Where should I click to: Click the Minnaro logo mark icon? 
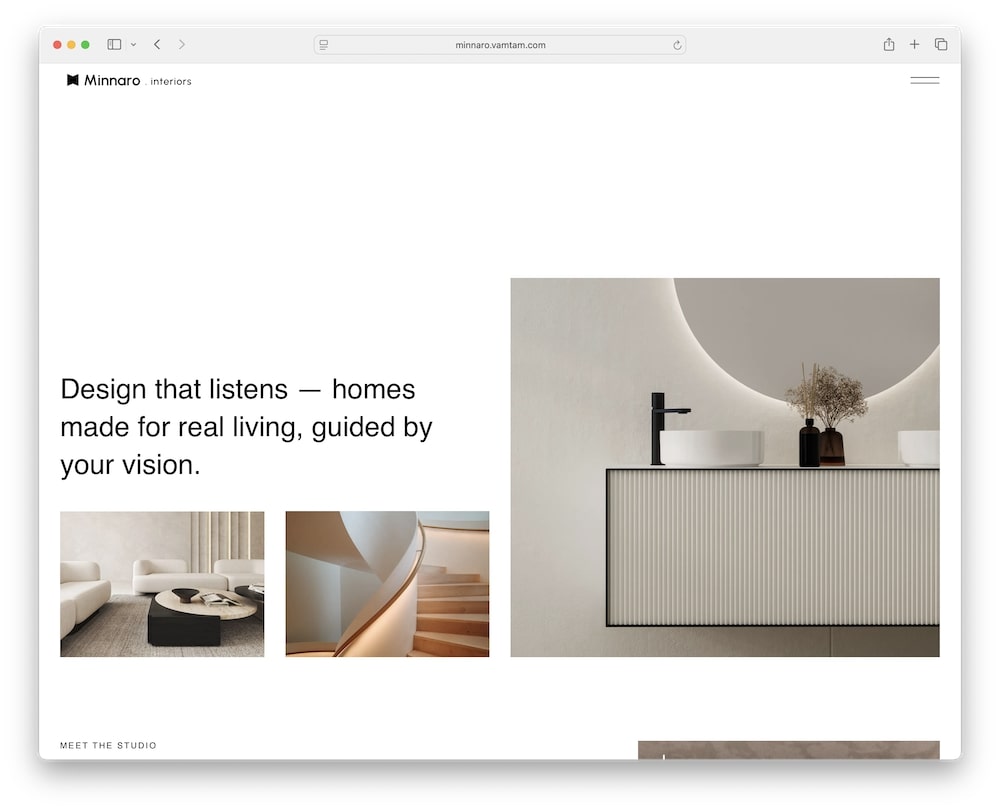click(73, 80)
